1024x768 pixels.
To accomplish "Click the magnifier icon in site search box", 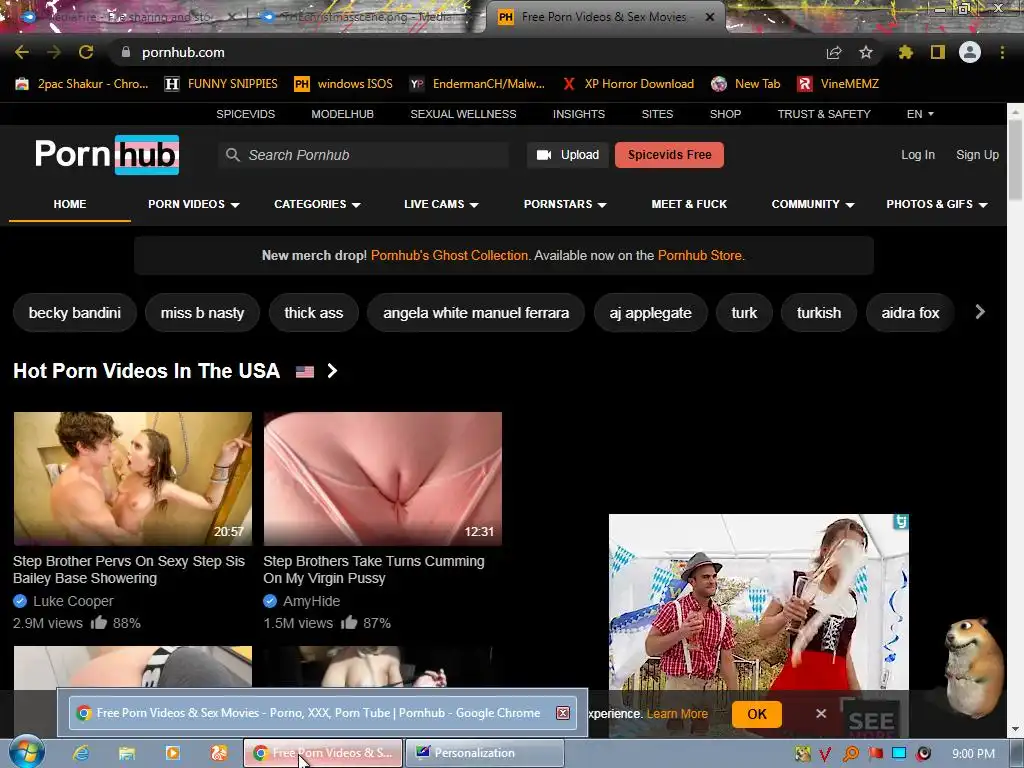I will pos(232,155).
